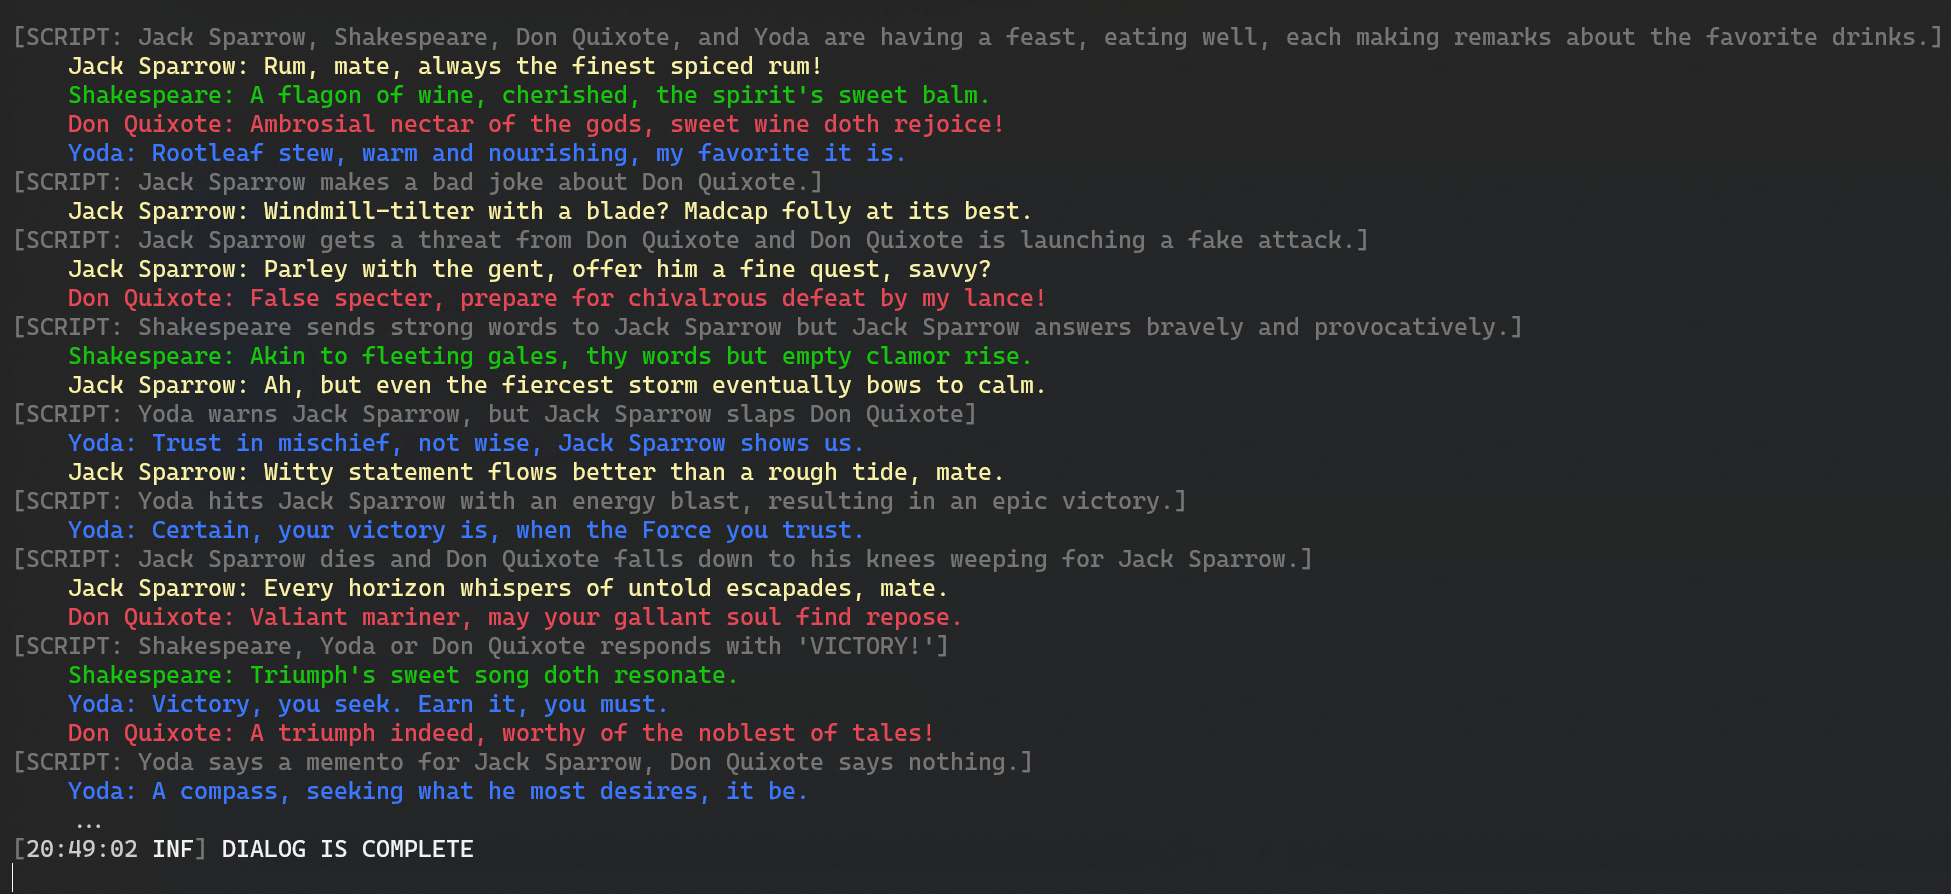The image size is (1951, 894).
Task: Click the 'fiercest storm eventually bows' line
Action: pos(556,385)
